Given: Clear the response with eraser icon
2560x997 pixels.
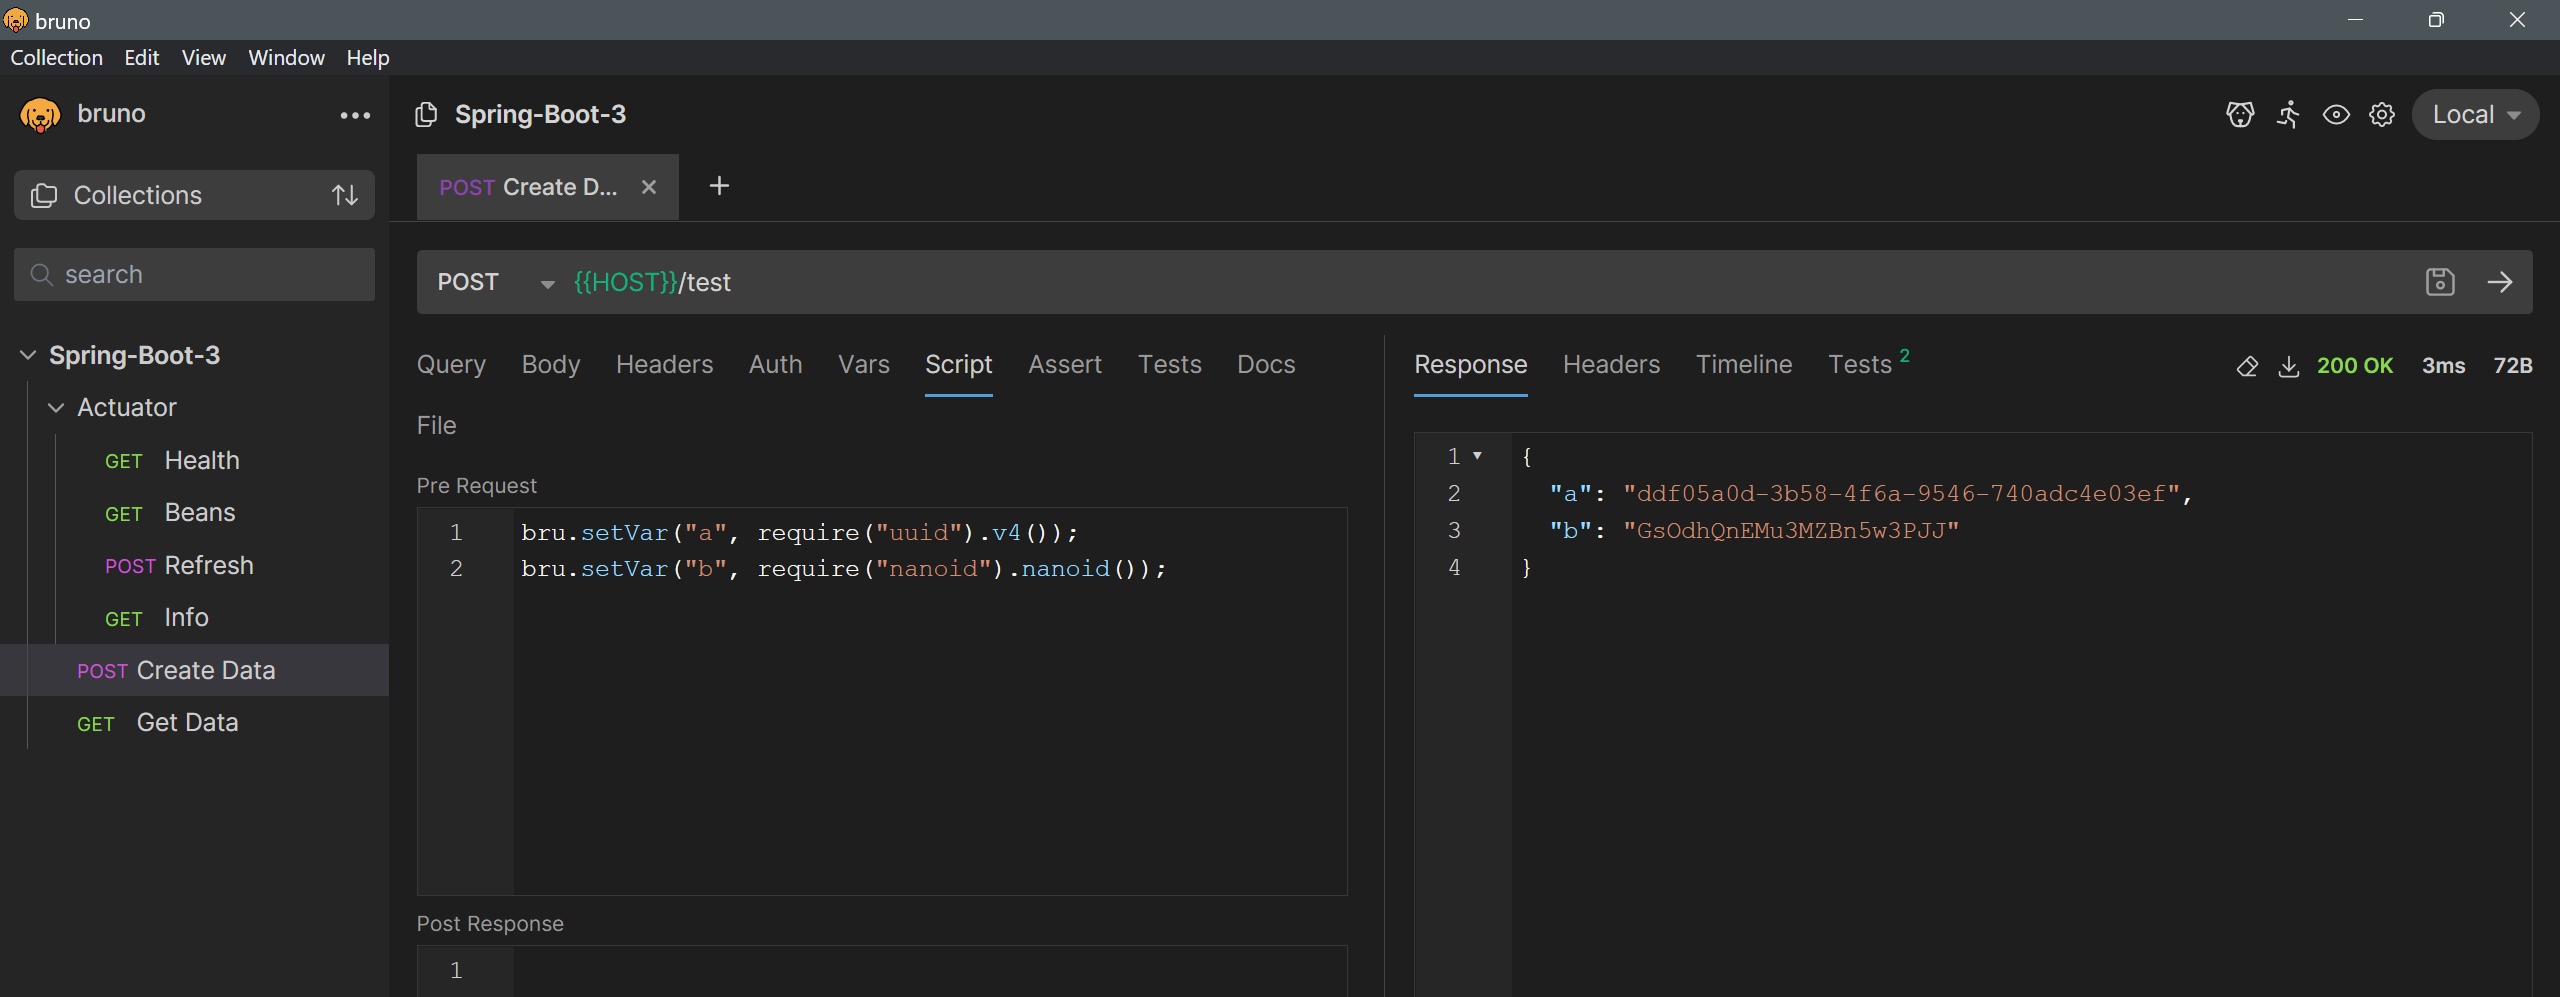Looking at the screenshot, I should click(x=2247, y=366).
